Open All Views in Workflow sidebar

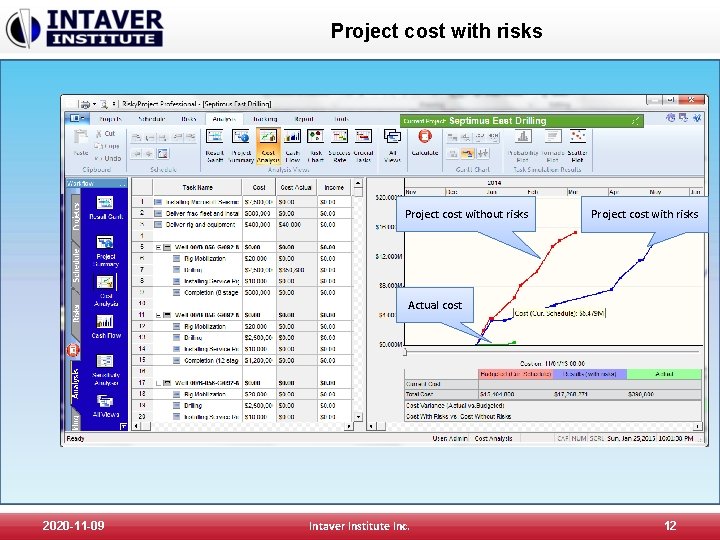click(106, 406)
